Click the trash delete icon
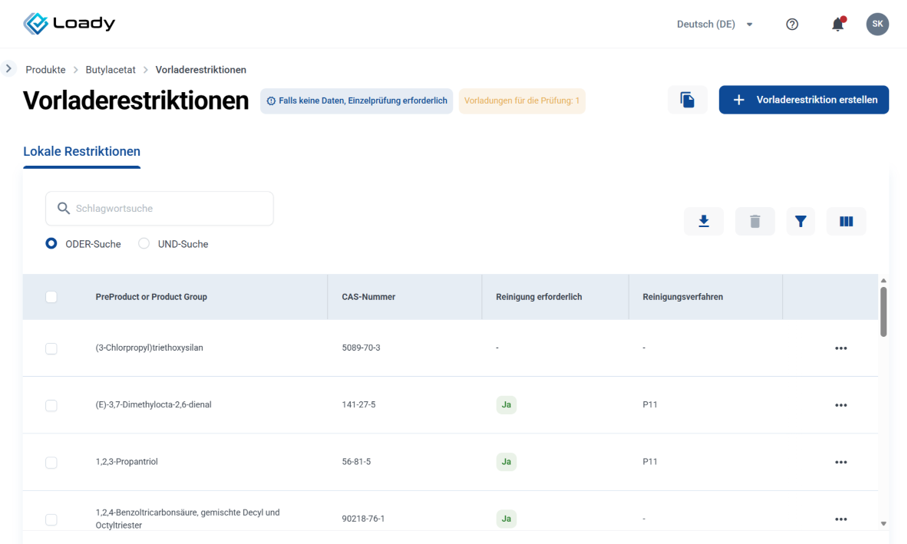Viewport: 907px width, 544px height. pyautogui.click(x=755, y=221)
